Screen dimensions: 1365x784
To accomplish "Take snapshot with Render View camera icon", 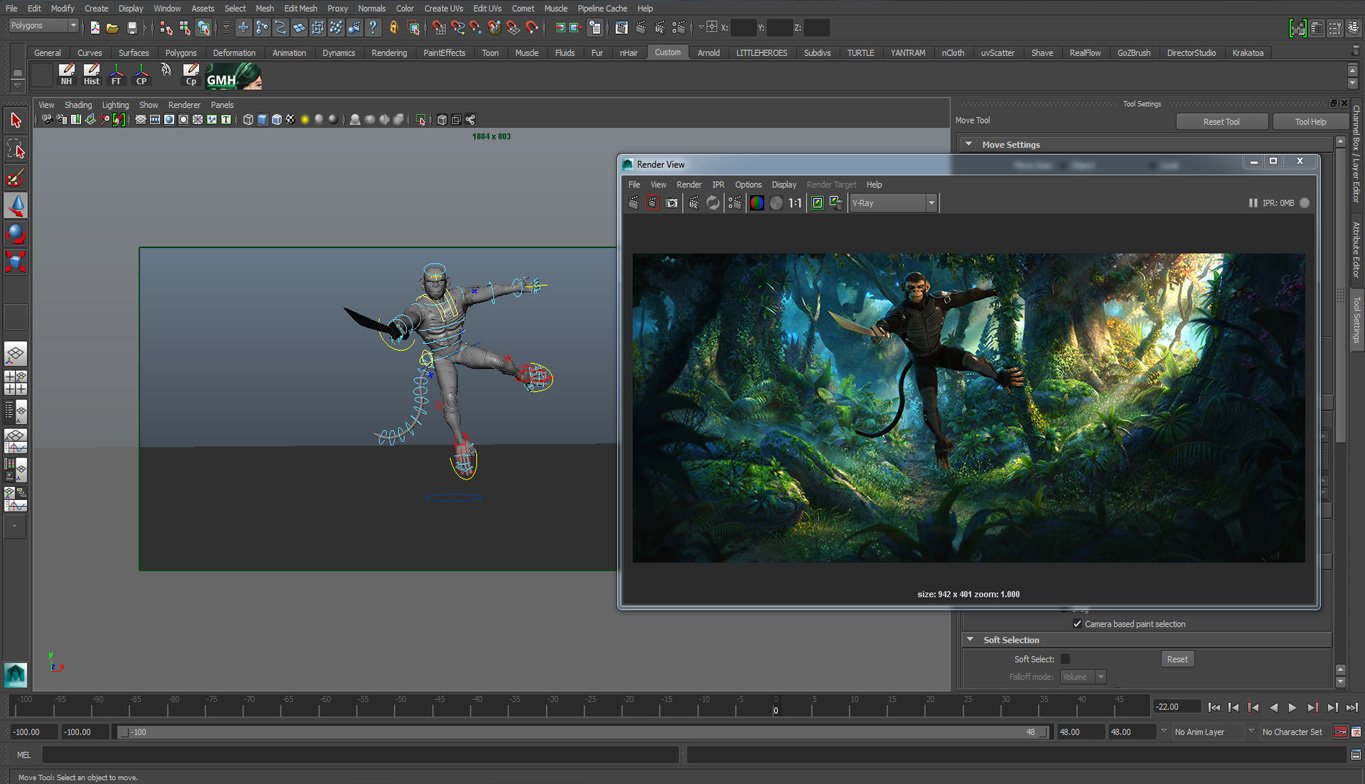I will (x=672, y=203).
